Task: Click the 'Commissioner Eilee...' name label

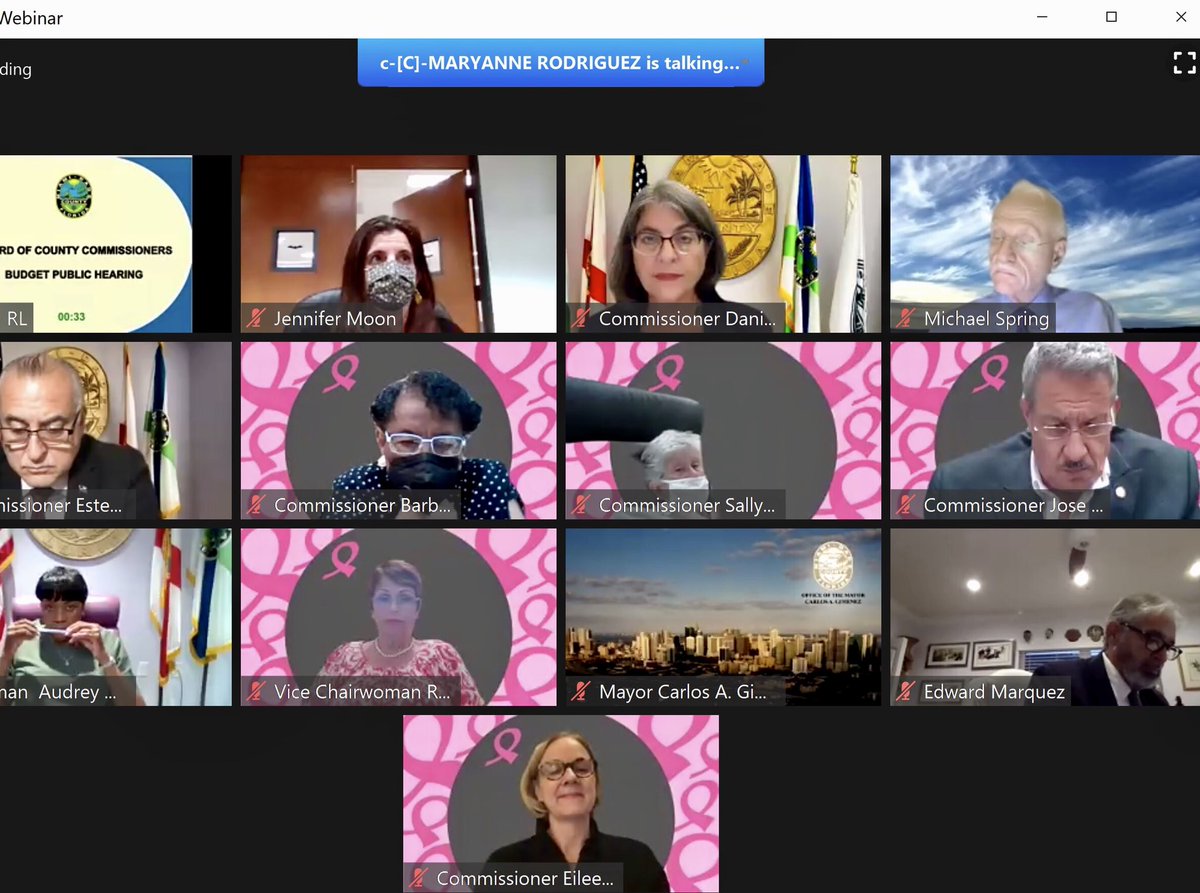Action: click(524, 879)
